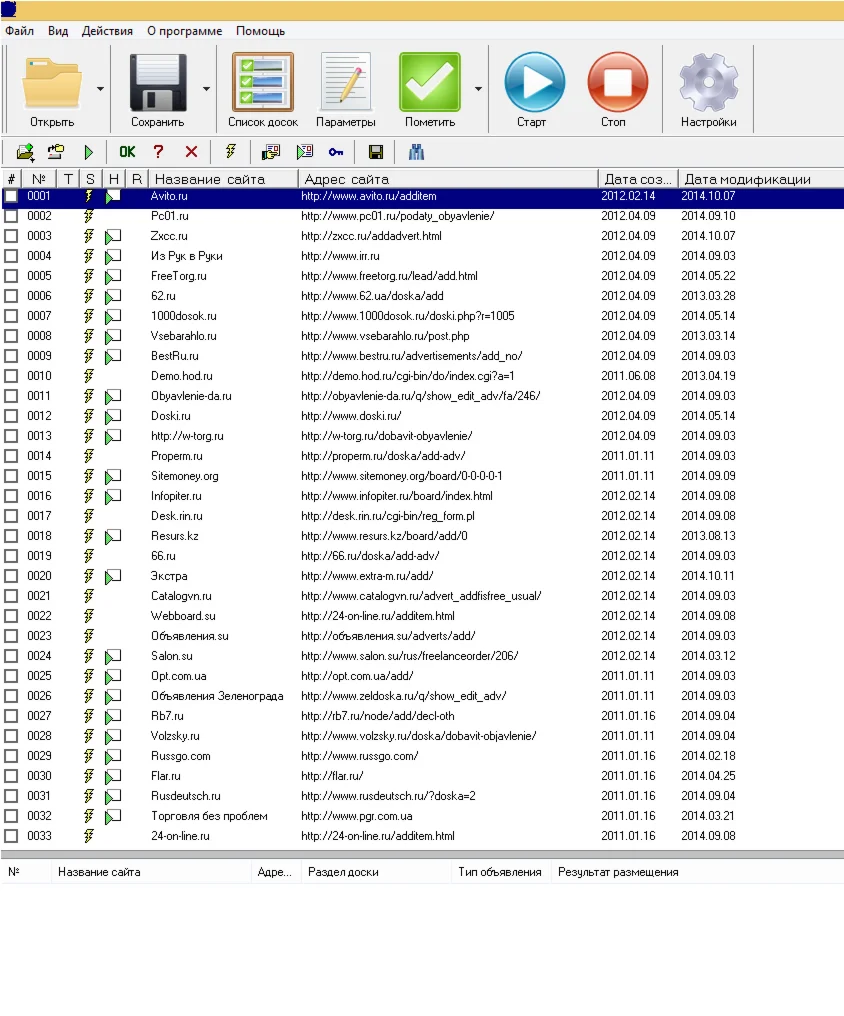Click the binoculars search icon
Screen dimensions: 844x1016
point(416,151)
